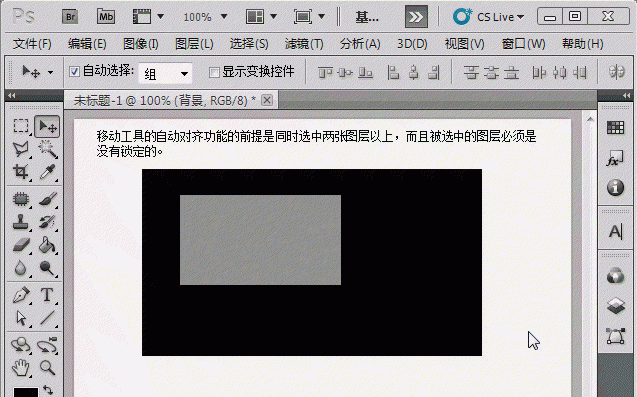Select the Line tool
This screenshot has height=397, width=637.
coord(47,318)
